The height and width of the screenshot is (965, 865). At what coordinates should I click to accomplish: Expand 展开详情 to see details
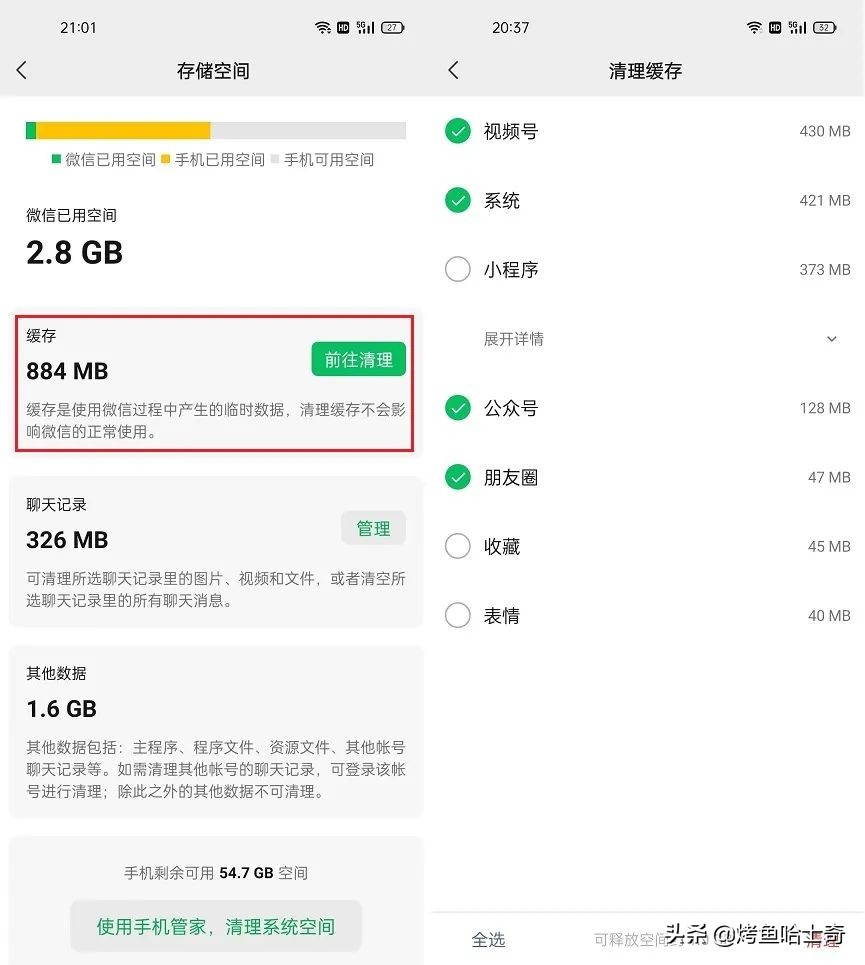tap(513, 339)
